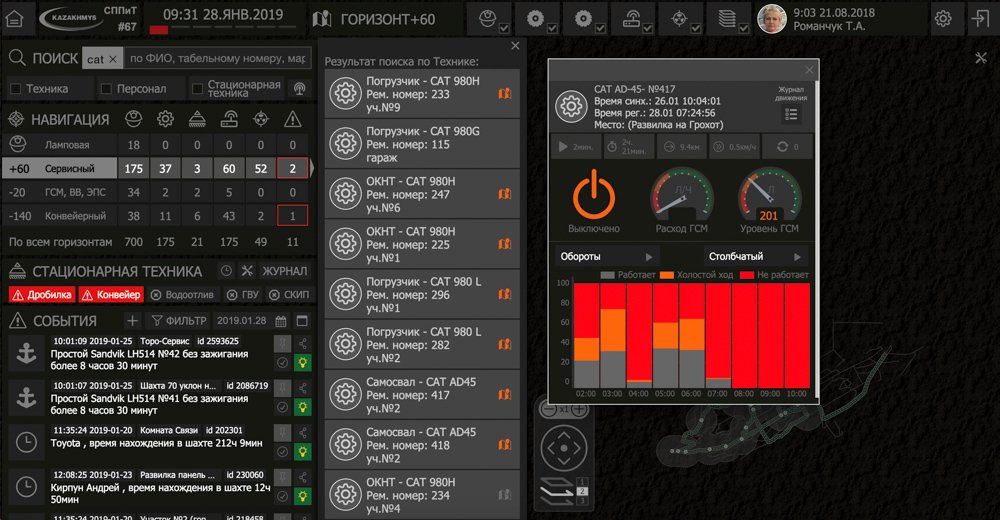Viewport: 1000px width, 520px height.
Task: Expand events panel window icon
Action: [302, 320]
